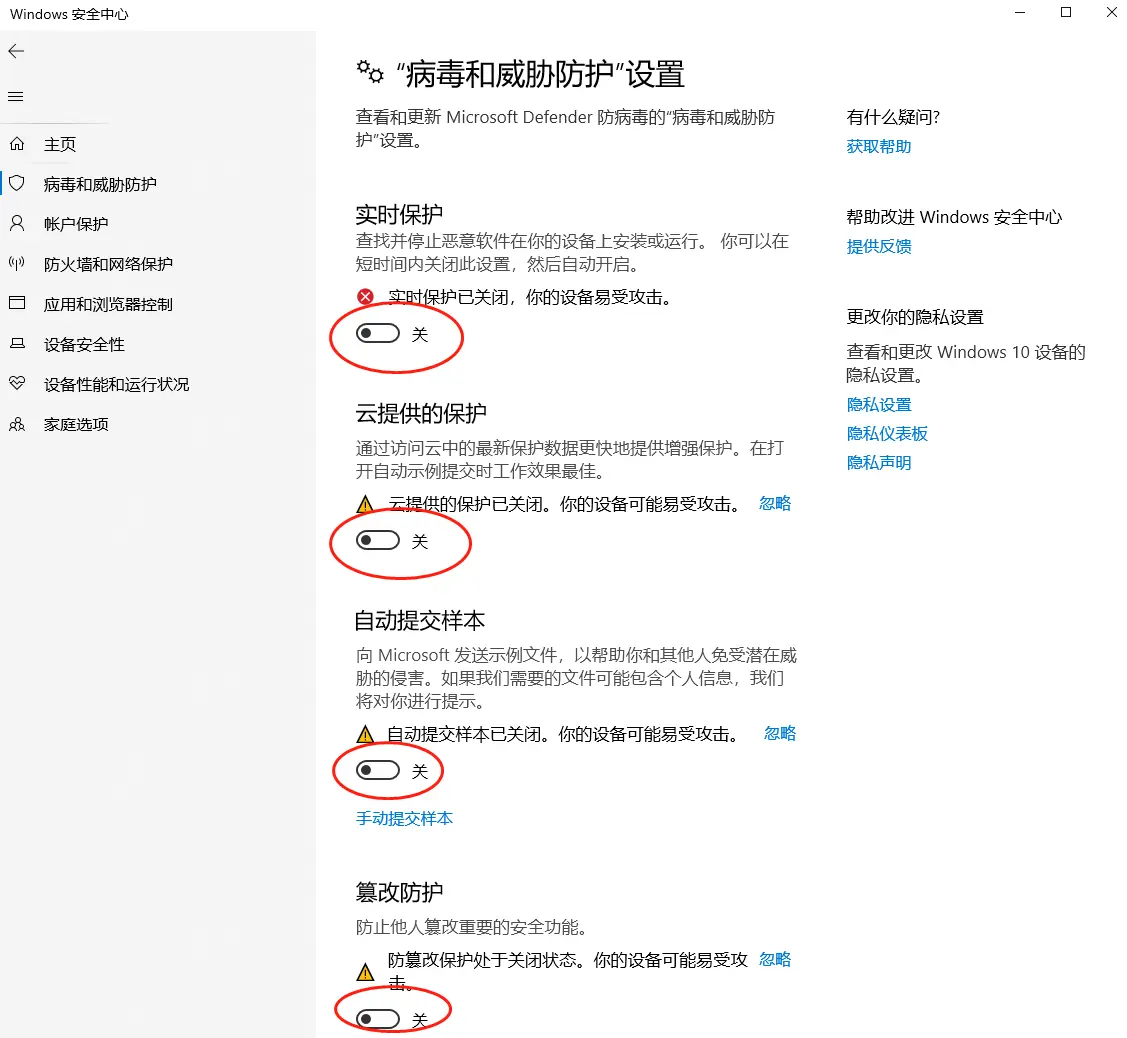Click the back arrow to navigate back
Image resolution: width=1127 pixels, height=1038 pixels.
(x=16, y=51)
